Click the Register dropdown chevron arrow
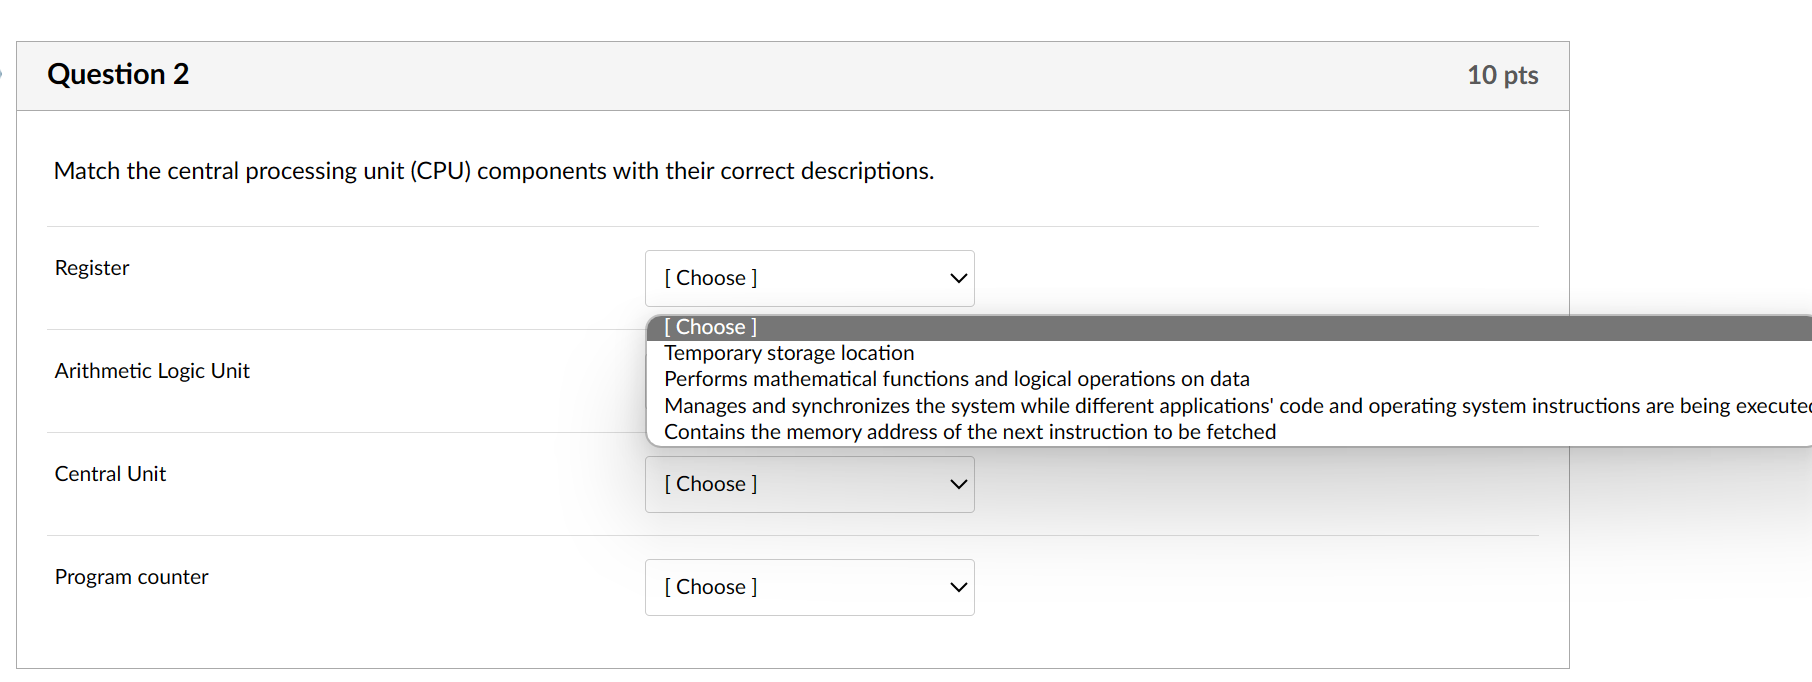 (x=958, y=278)
